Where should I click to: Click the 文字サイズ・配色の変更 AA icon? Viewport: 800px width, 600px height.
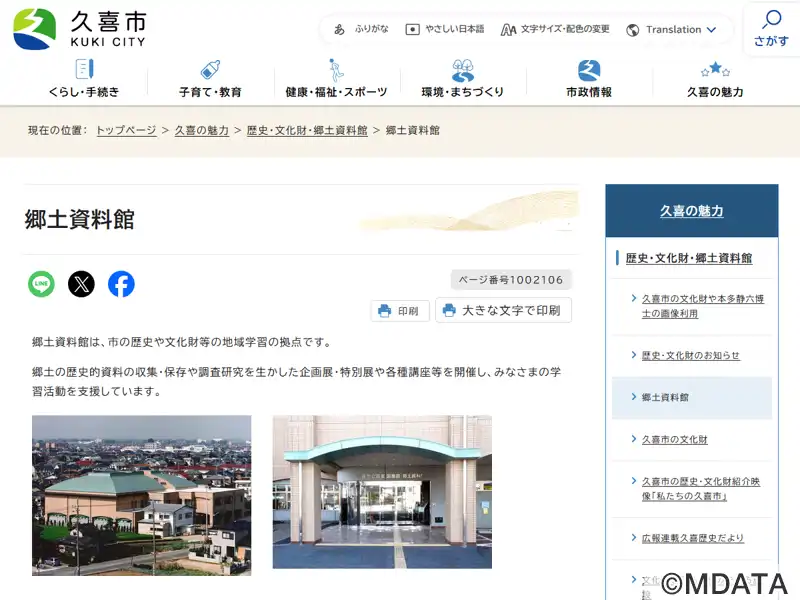point(508,30)
